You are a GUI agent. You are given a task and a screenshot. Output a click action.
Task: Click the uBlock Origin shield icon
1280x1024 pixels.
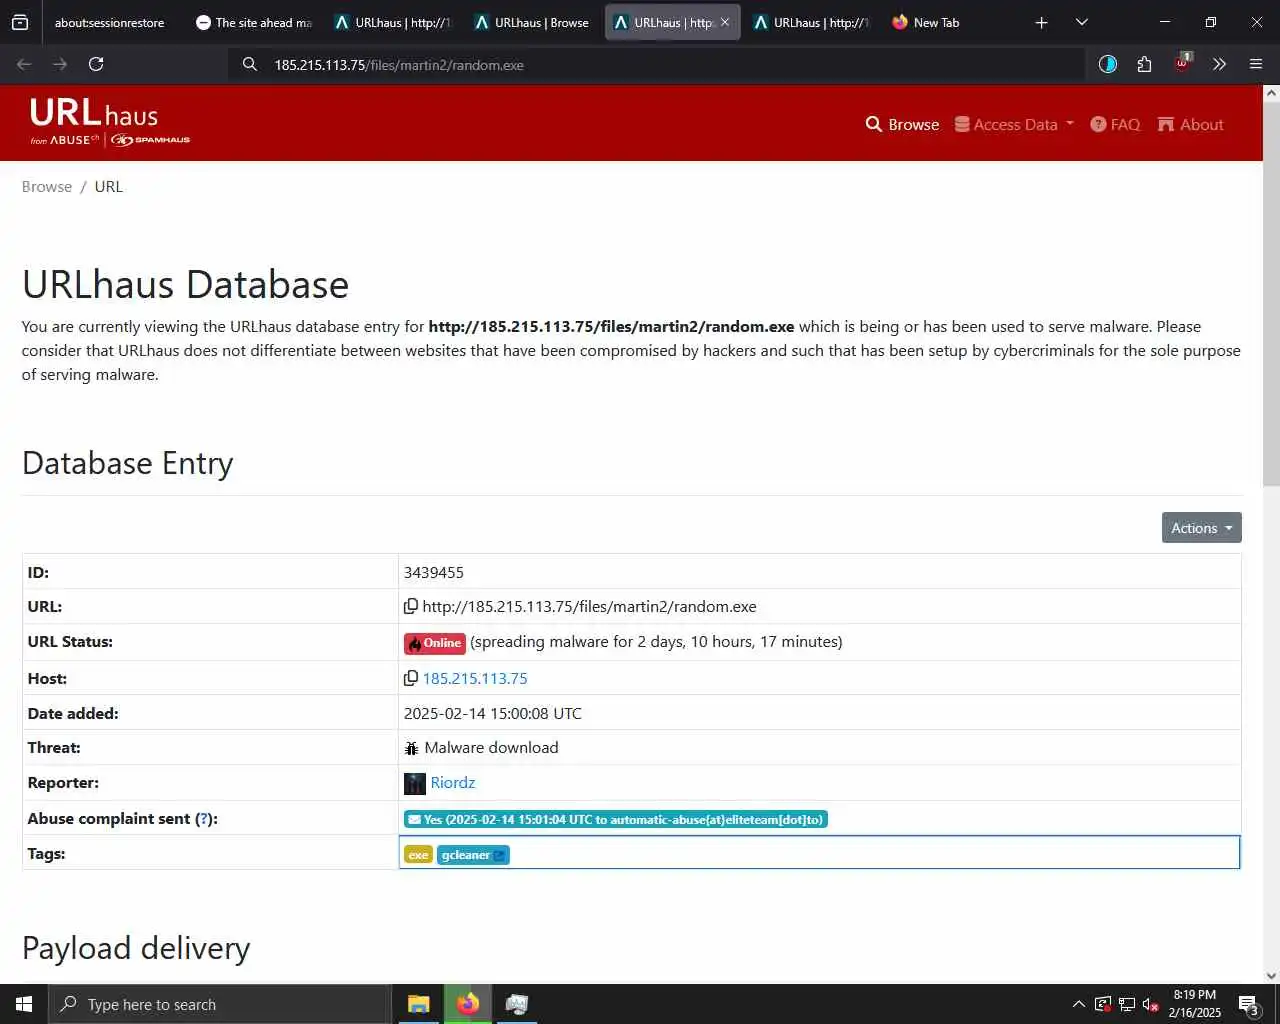click(x=1182, y=63)
